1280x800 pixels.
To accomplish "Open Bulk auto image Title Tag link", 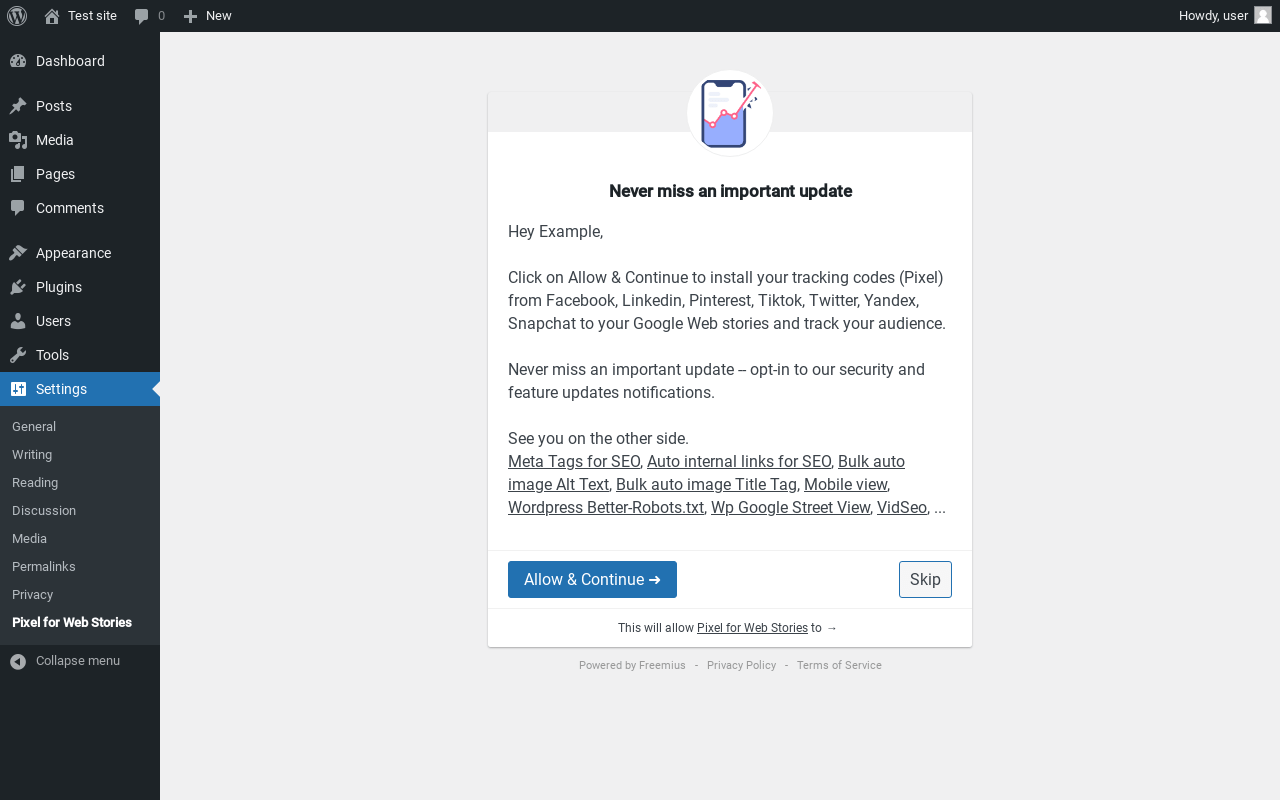I will [x=706, y=484].
